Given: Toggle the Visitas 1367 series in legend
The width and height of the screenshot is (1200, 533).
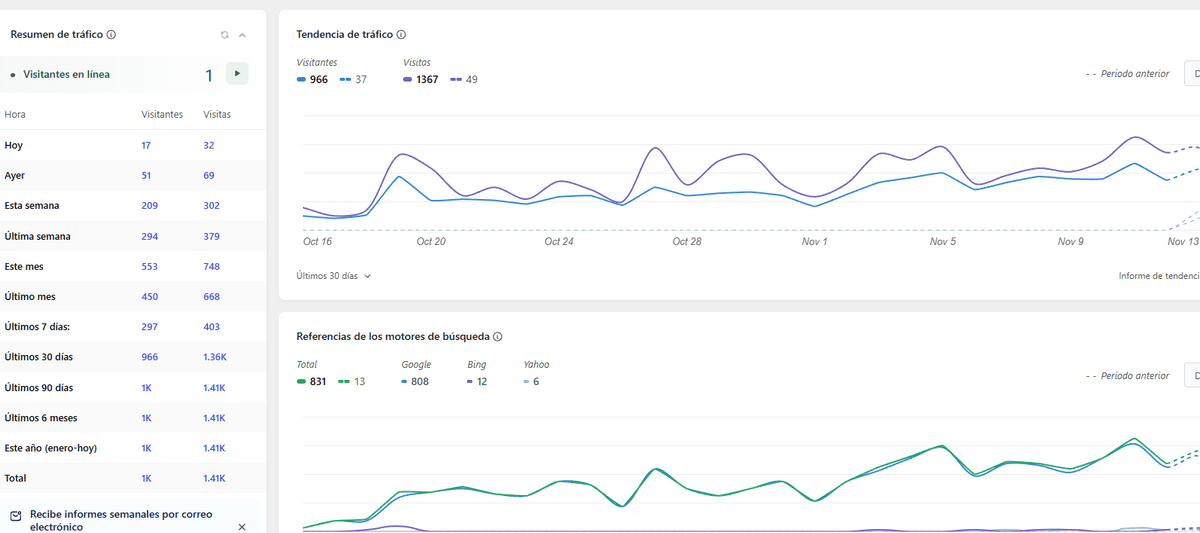Looking at the screenshot, I should 420,80.
